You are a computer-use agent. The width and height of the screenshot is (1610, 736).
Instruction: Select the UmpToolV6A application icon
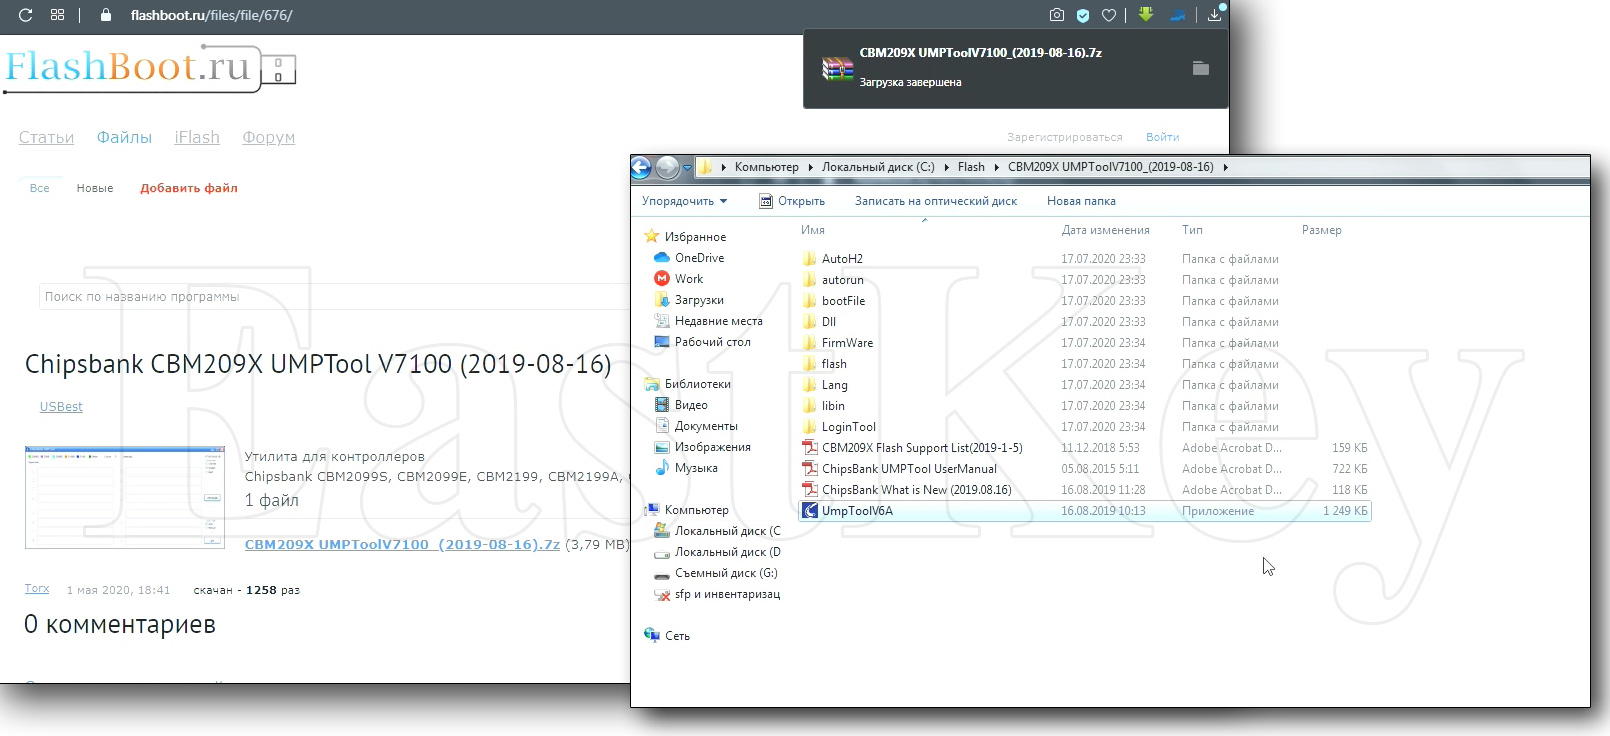(x=810, y=511)
